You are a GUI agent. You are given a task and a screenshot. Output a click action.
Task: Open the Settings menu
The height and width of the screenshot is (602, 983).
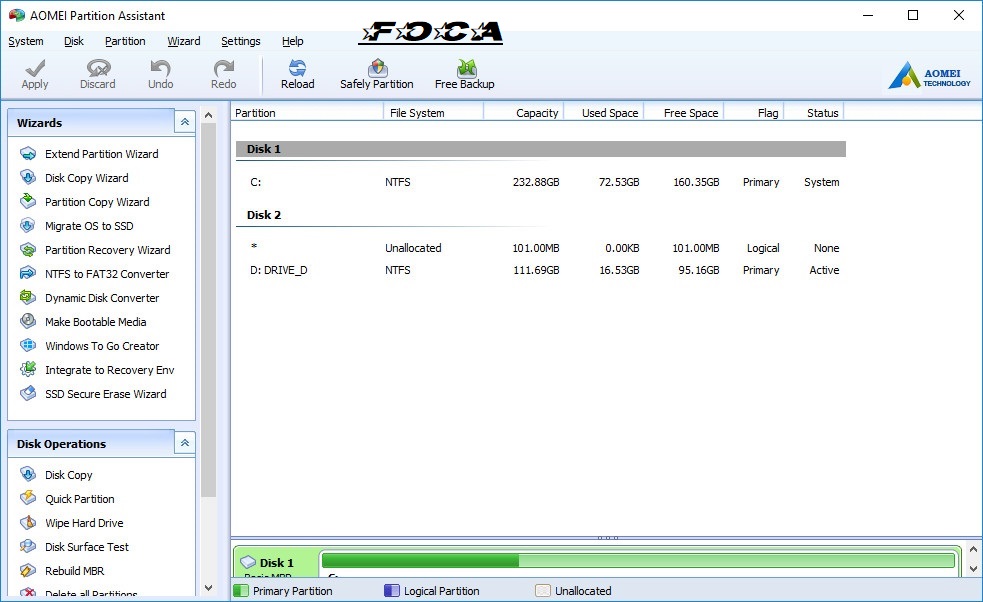tap(241, 41)
